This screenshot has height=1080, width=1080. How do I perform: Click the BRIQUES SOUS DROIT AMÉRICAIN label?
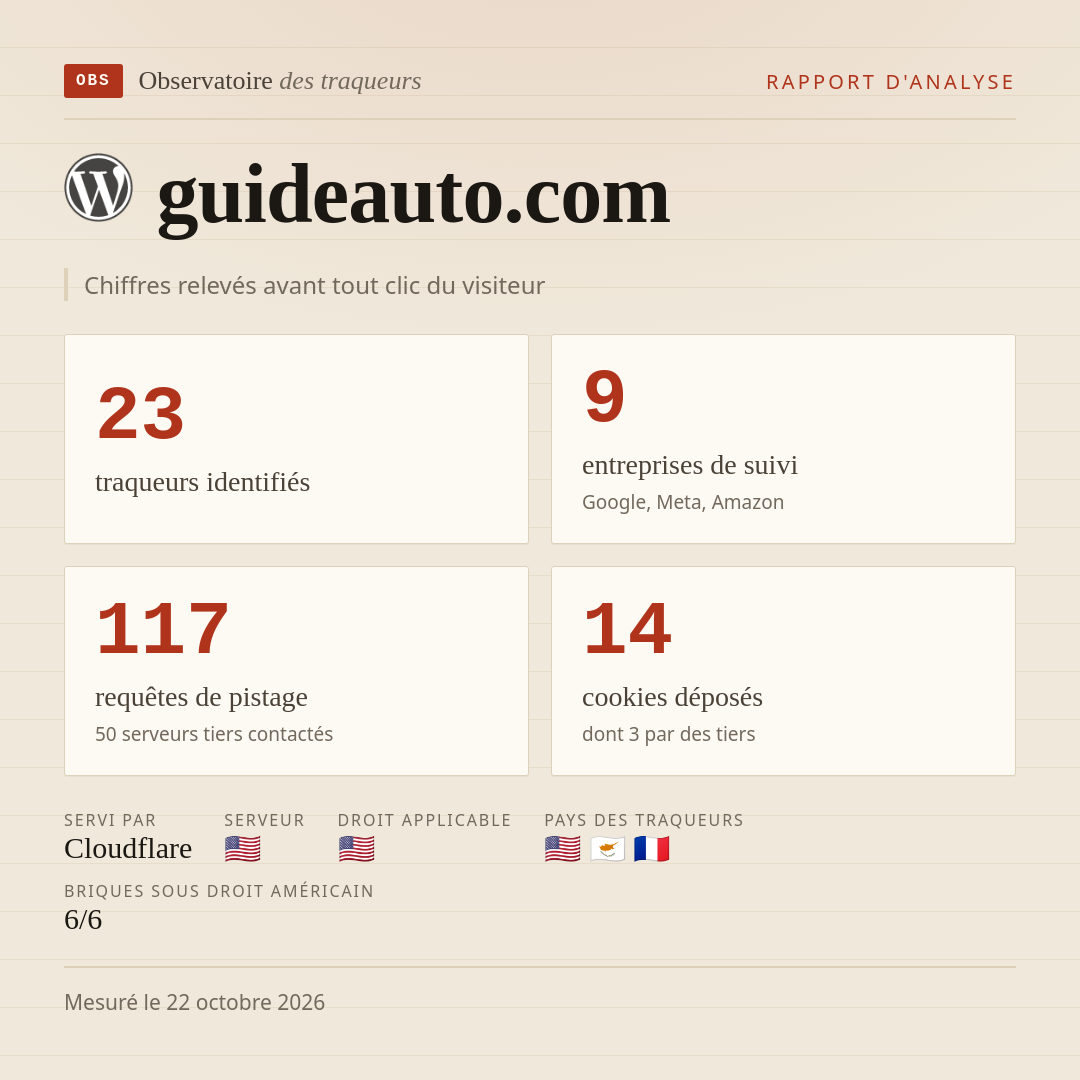point(219,891)
